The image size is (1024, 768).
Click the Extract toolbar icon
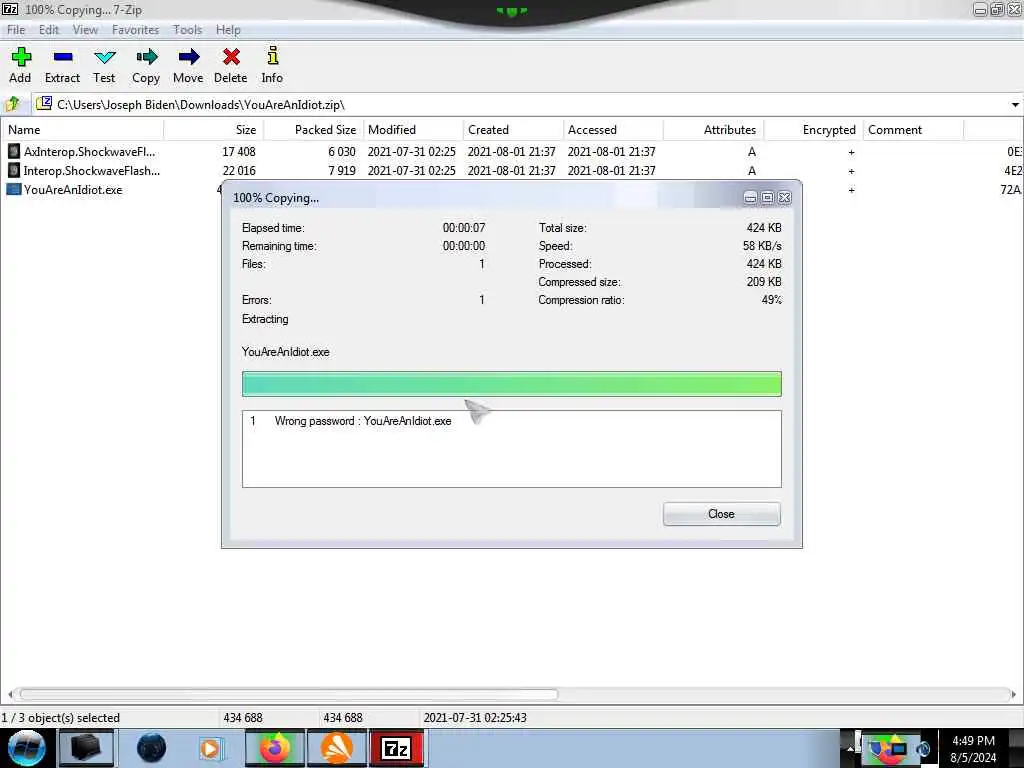(x=63, y=57)
